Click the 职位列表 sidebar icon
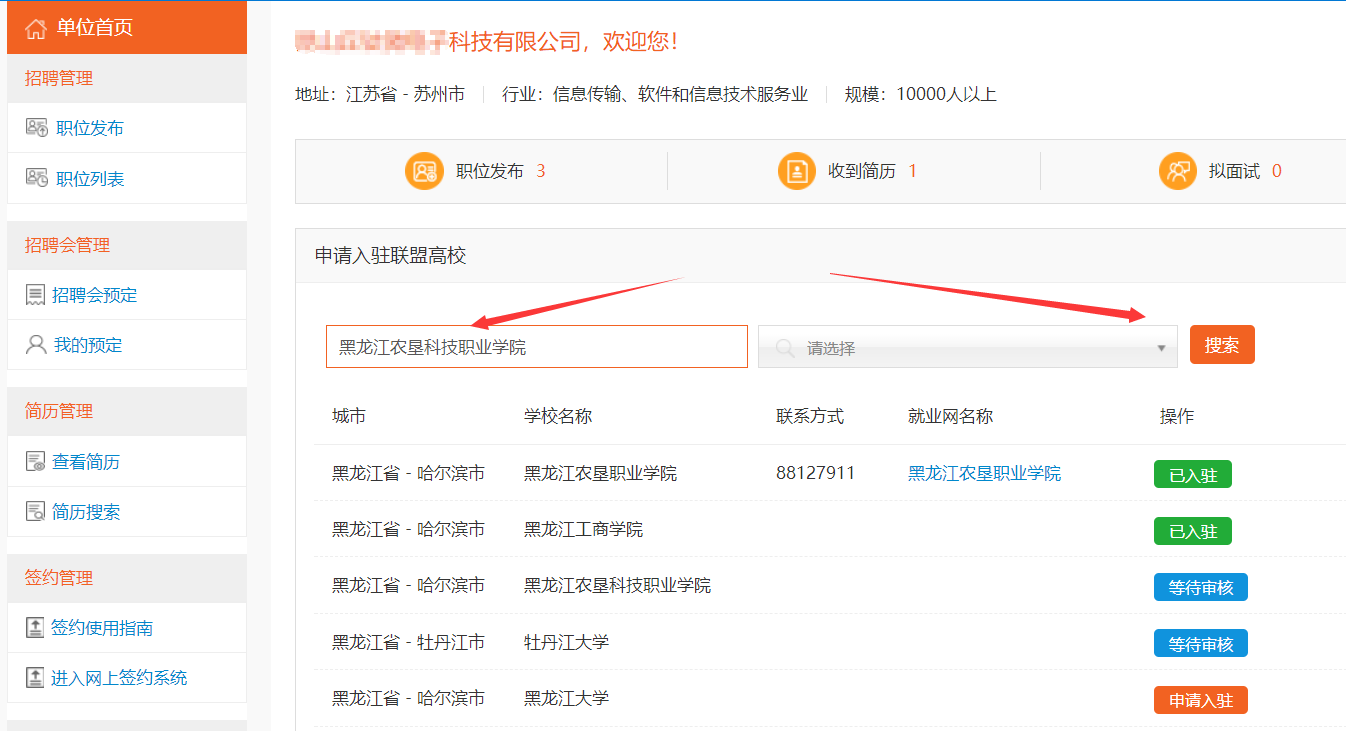 [36, 178]
